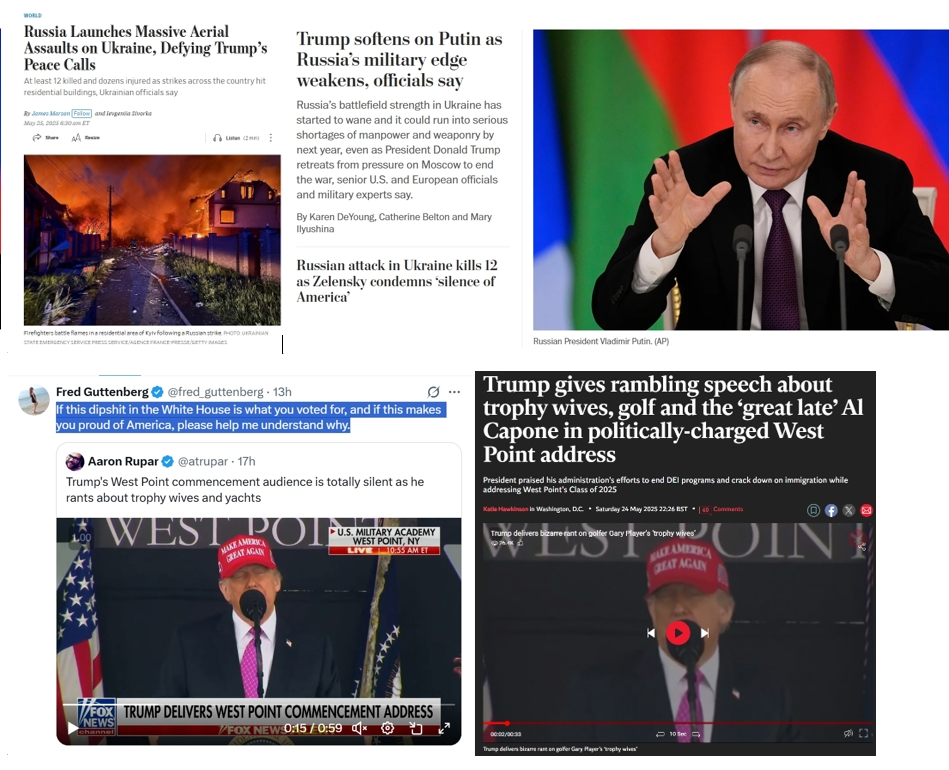Open video settings gear in tweet player
Viewport: 949px width, 770px height.
(x=387, y=728)
